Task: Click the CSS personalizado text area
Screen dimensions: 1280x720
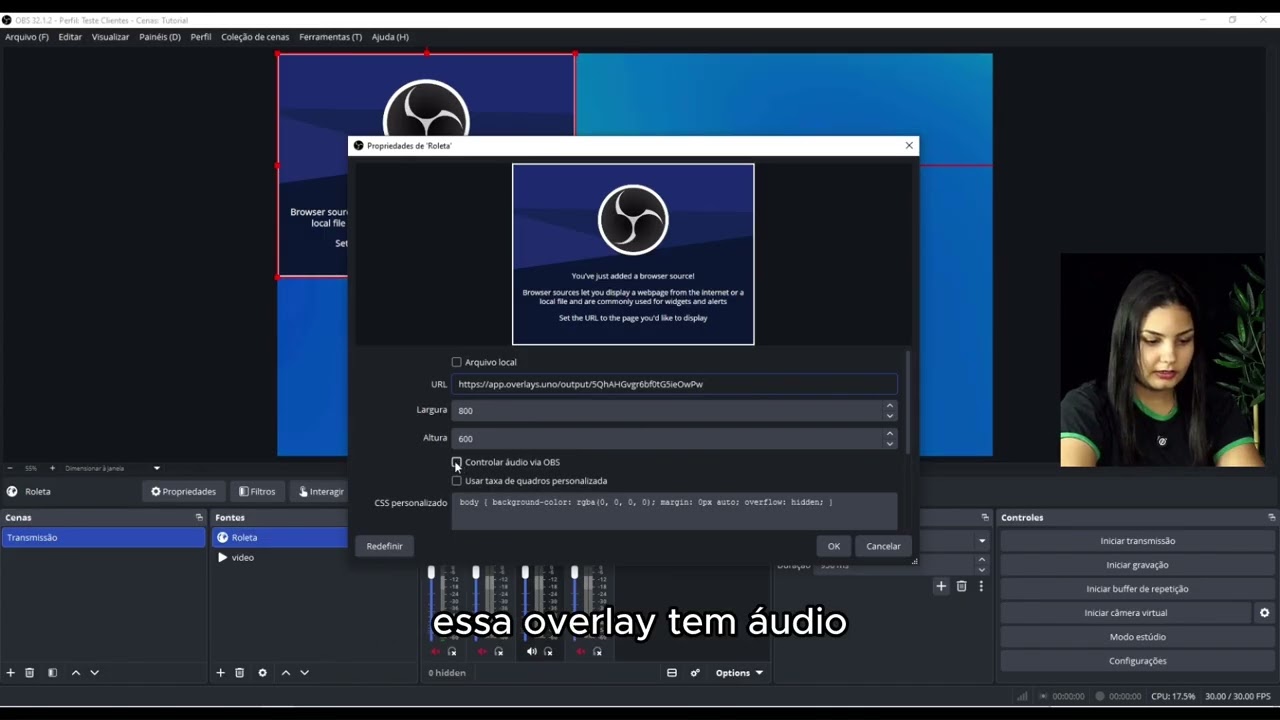Action: click(x=674, y=511)
